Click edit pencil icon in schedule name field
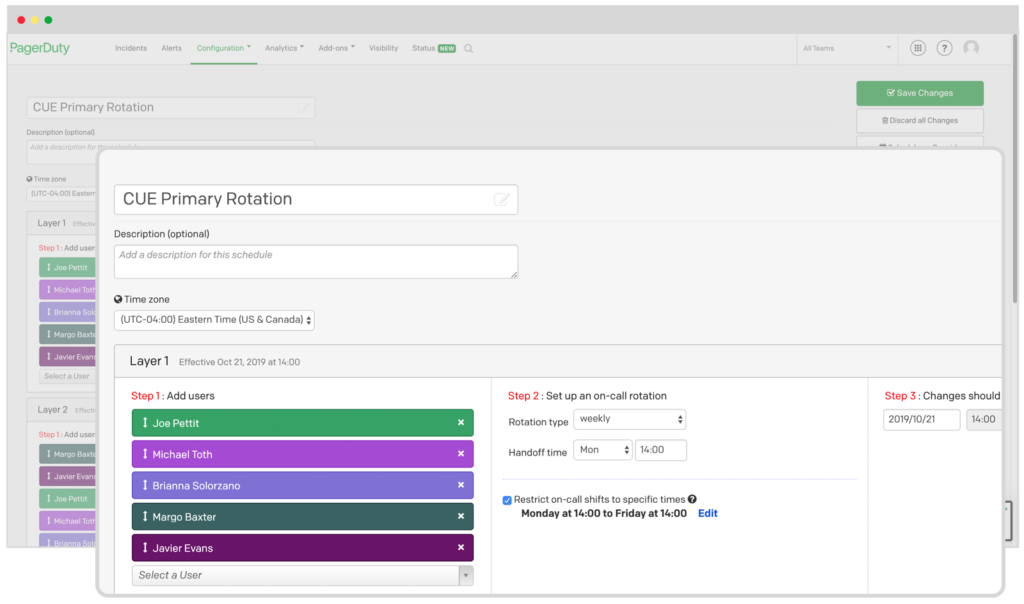Viewport: 1024px width, 604px height. [x=502, y=200]
